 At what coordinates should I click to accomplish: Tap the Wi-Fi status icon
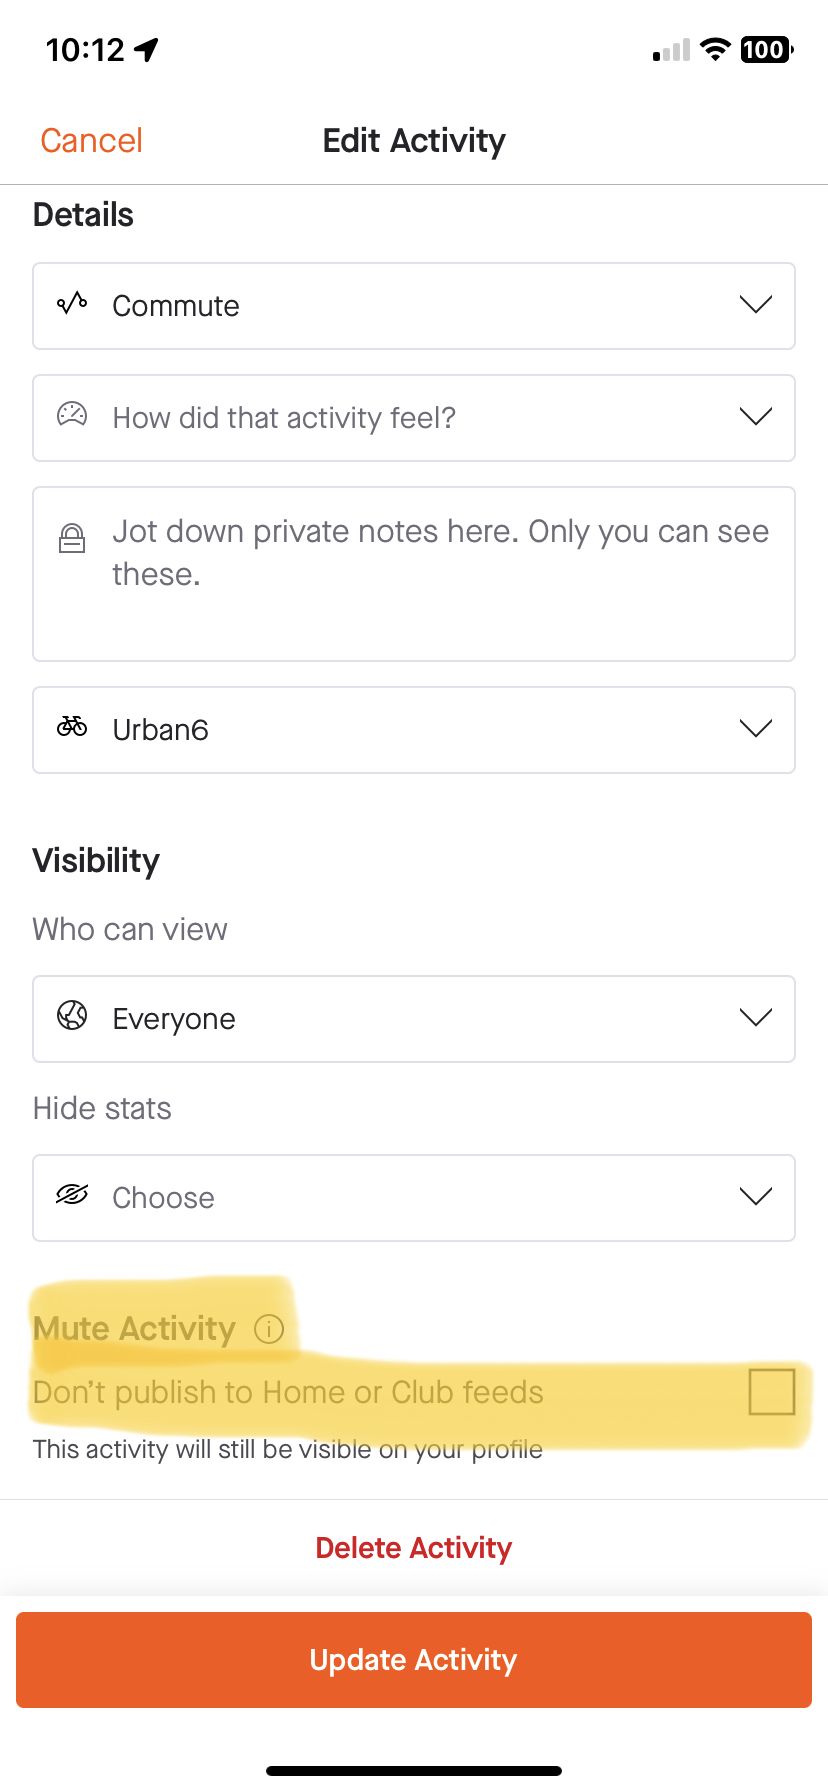[714, 49]
